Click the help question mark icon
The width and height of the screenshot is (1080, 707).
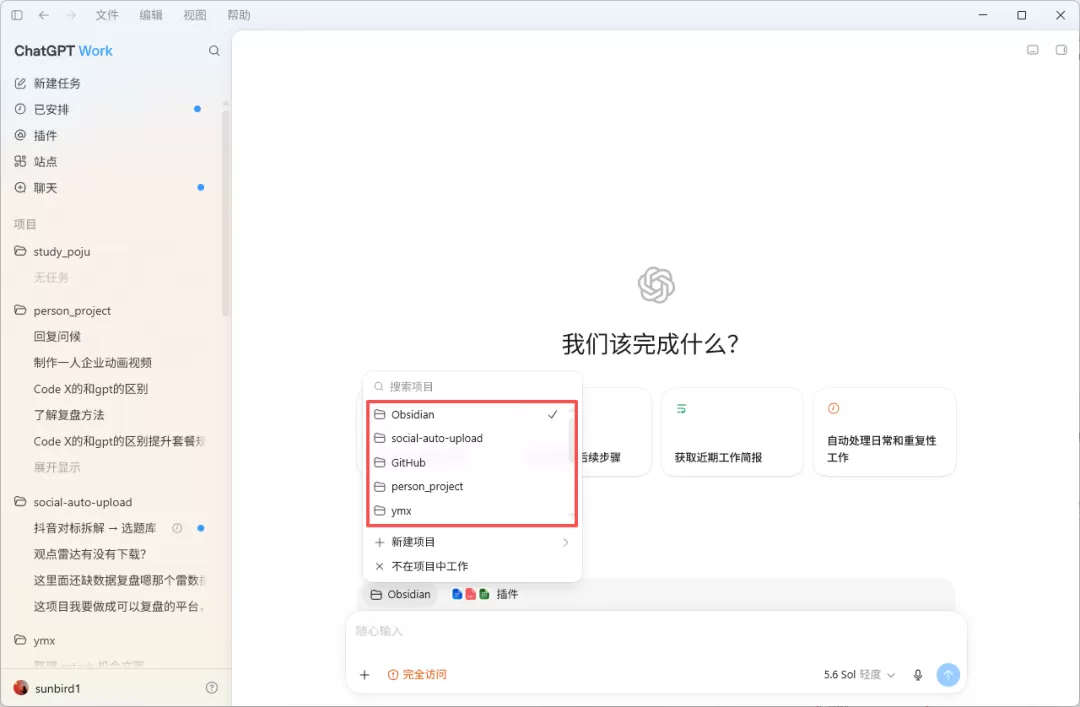[212, 687]
